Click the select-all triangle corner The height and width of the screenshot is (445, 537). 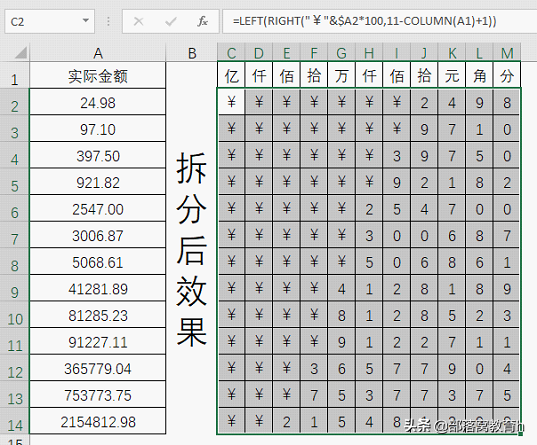point(21,53)
